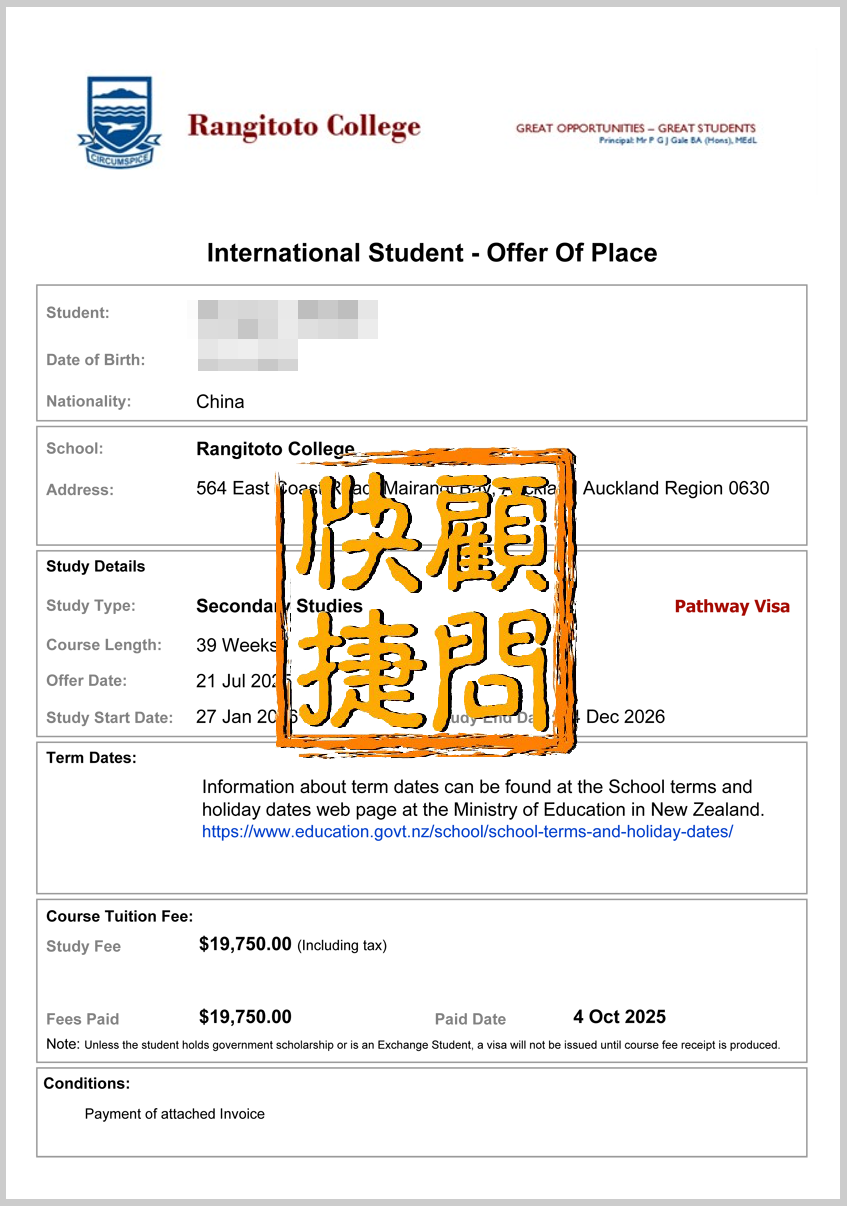Click the Payment of attached Invoice condition
This screenshot has width=847, height=1206.
pyautogui.click(x=176, y=1113)
